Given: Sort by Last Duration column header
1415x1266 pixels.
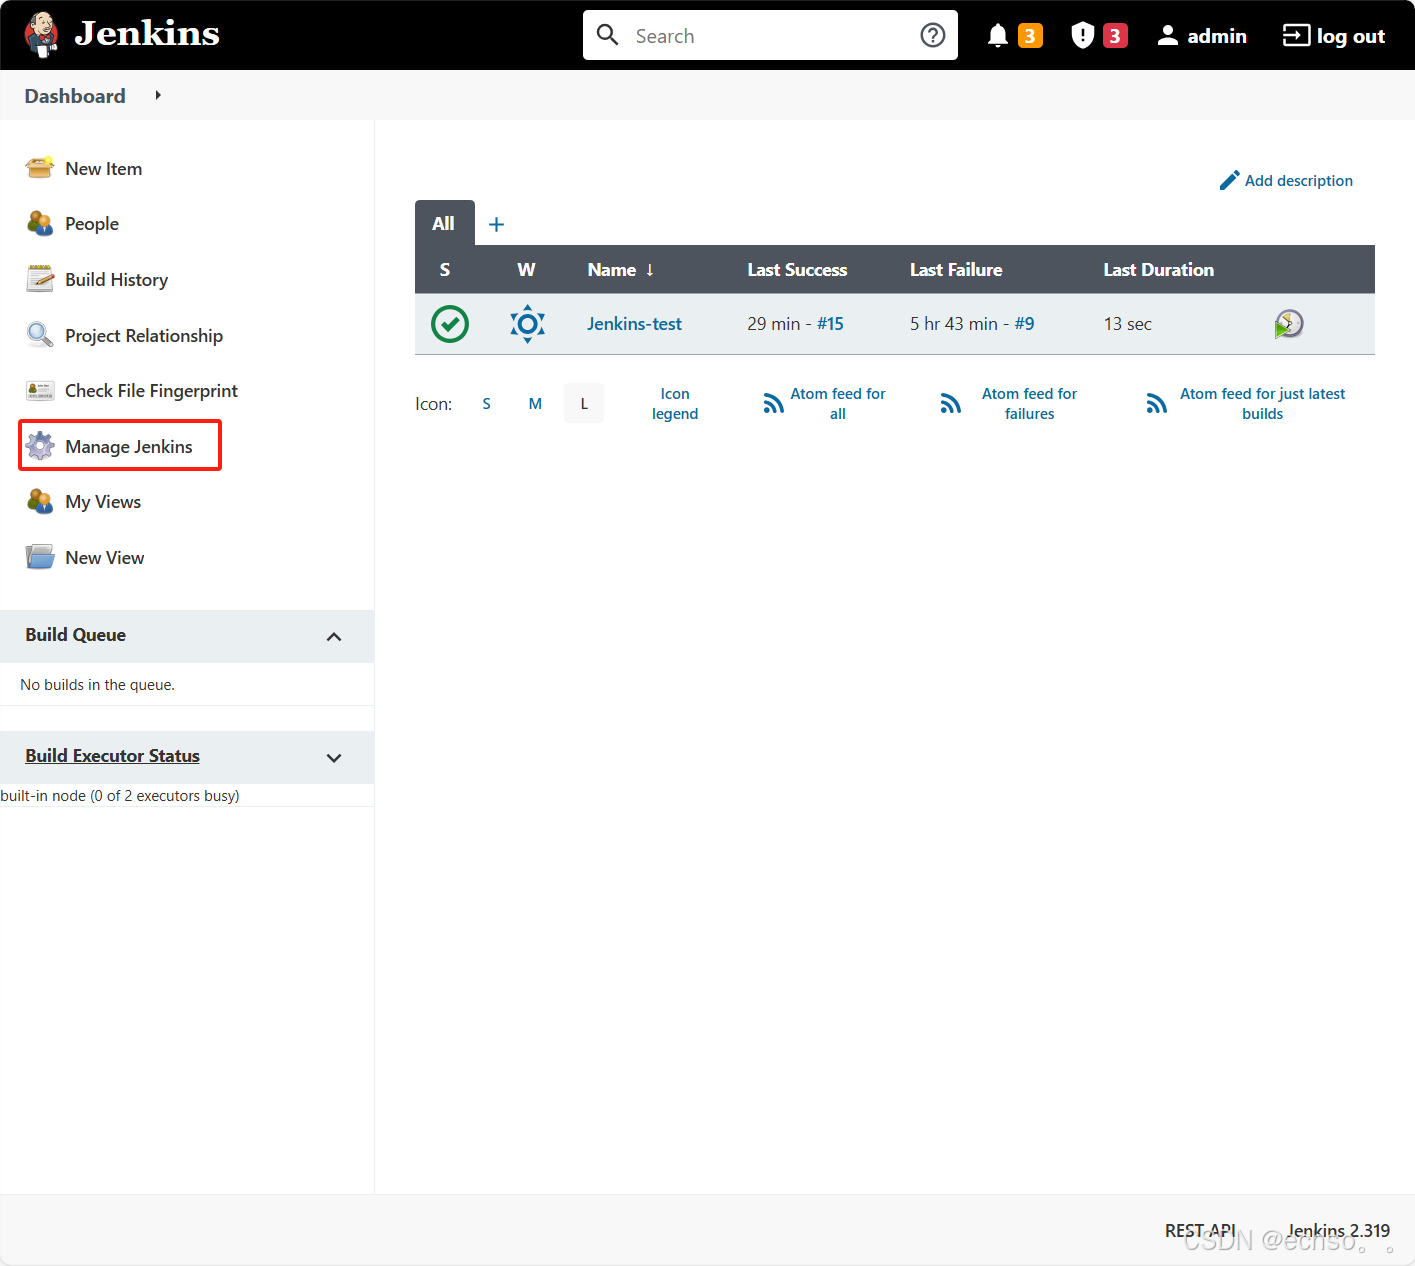Looking at the screenshot, I should point(1158,270).
